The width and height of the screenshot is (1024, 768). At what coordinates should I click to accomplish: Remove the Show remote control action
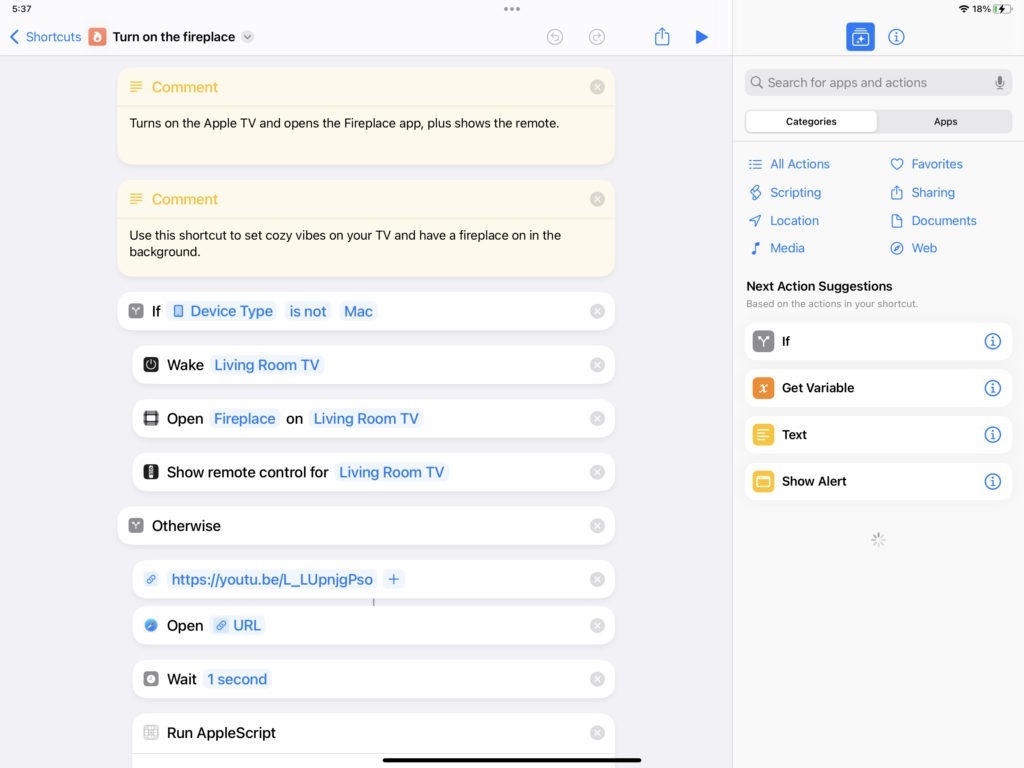coord(597,472)
